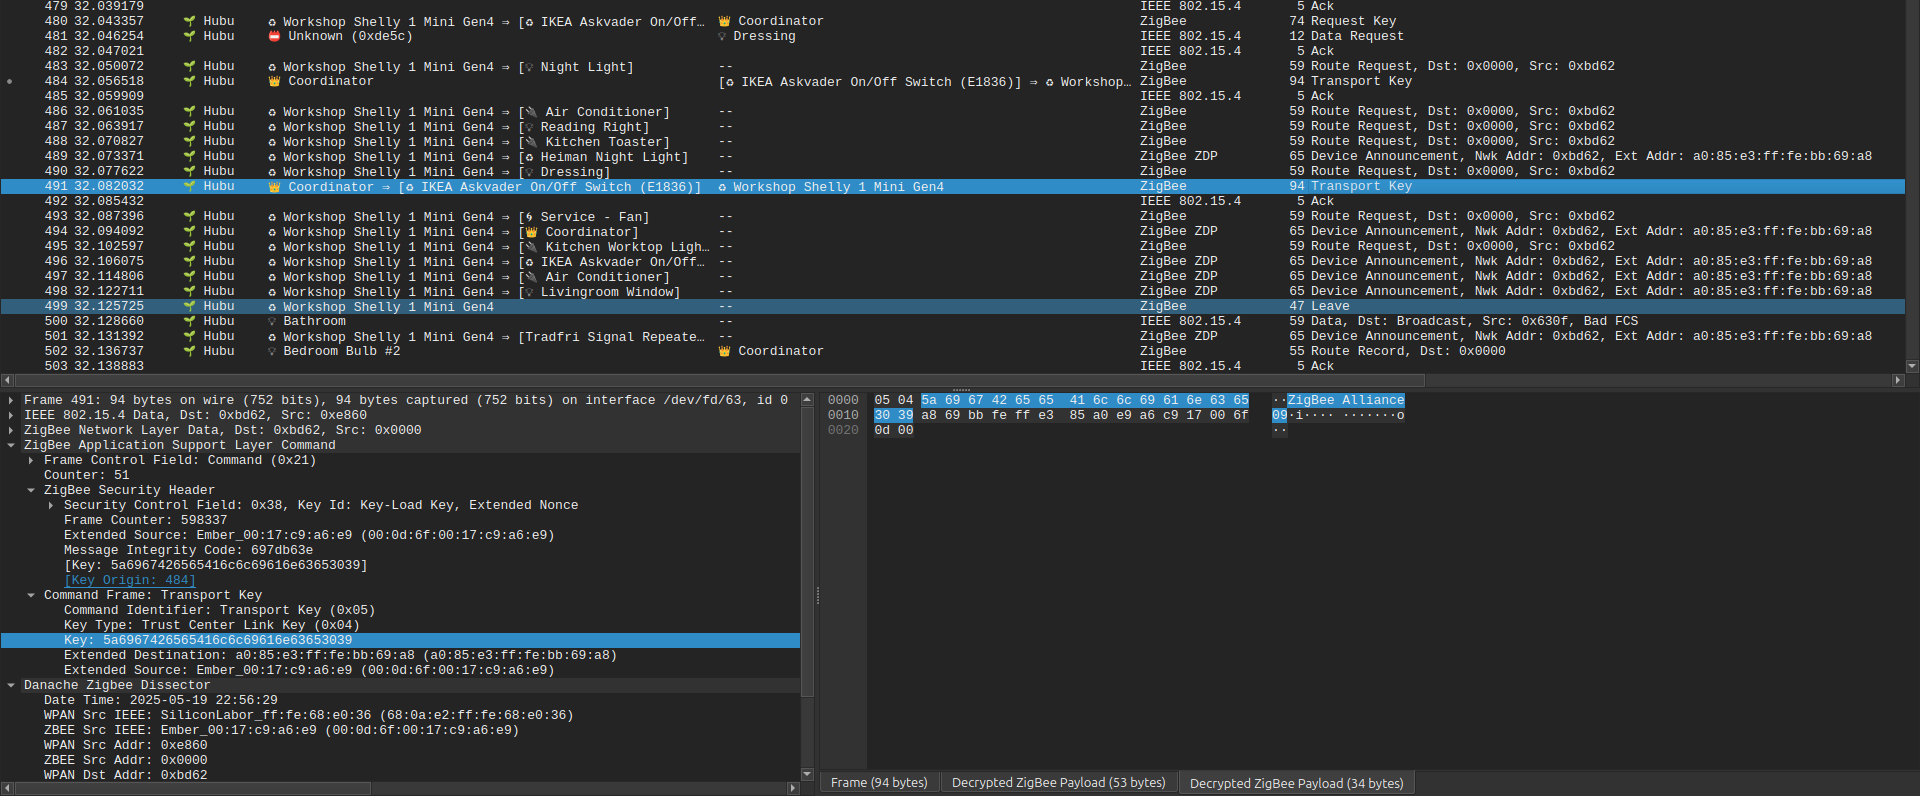Open Decrypted ZigBee Payload (53 bytes) tab
This screenshot has width=1920, height=796.
pyautogui.click(x=1058, y=783)
